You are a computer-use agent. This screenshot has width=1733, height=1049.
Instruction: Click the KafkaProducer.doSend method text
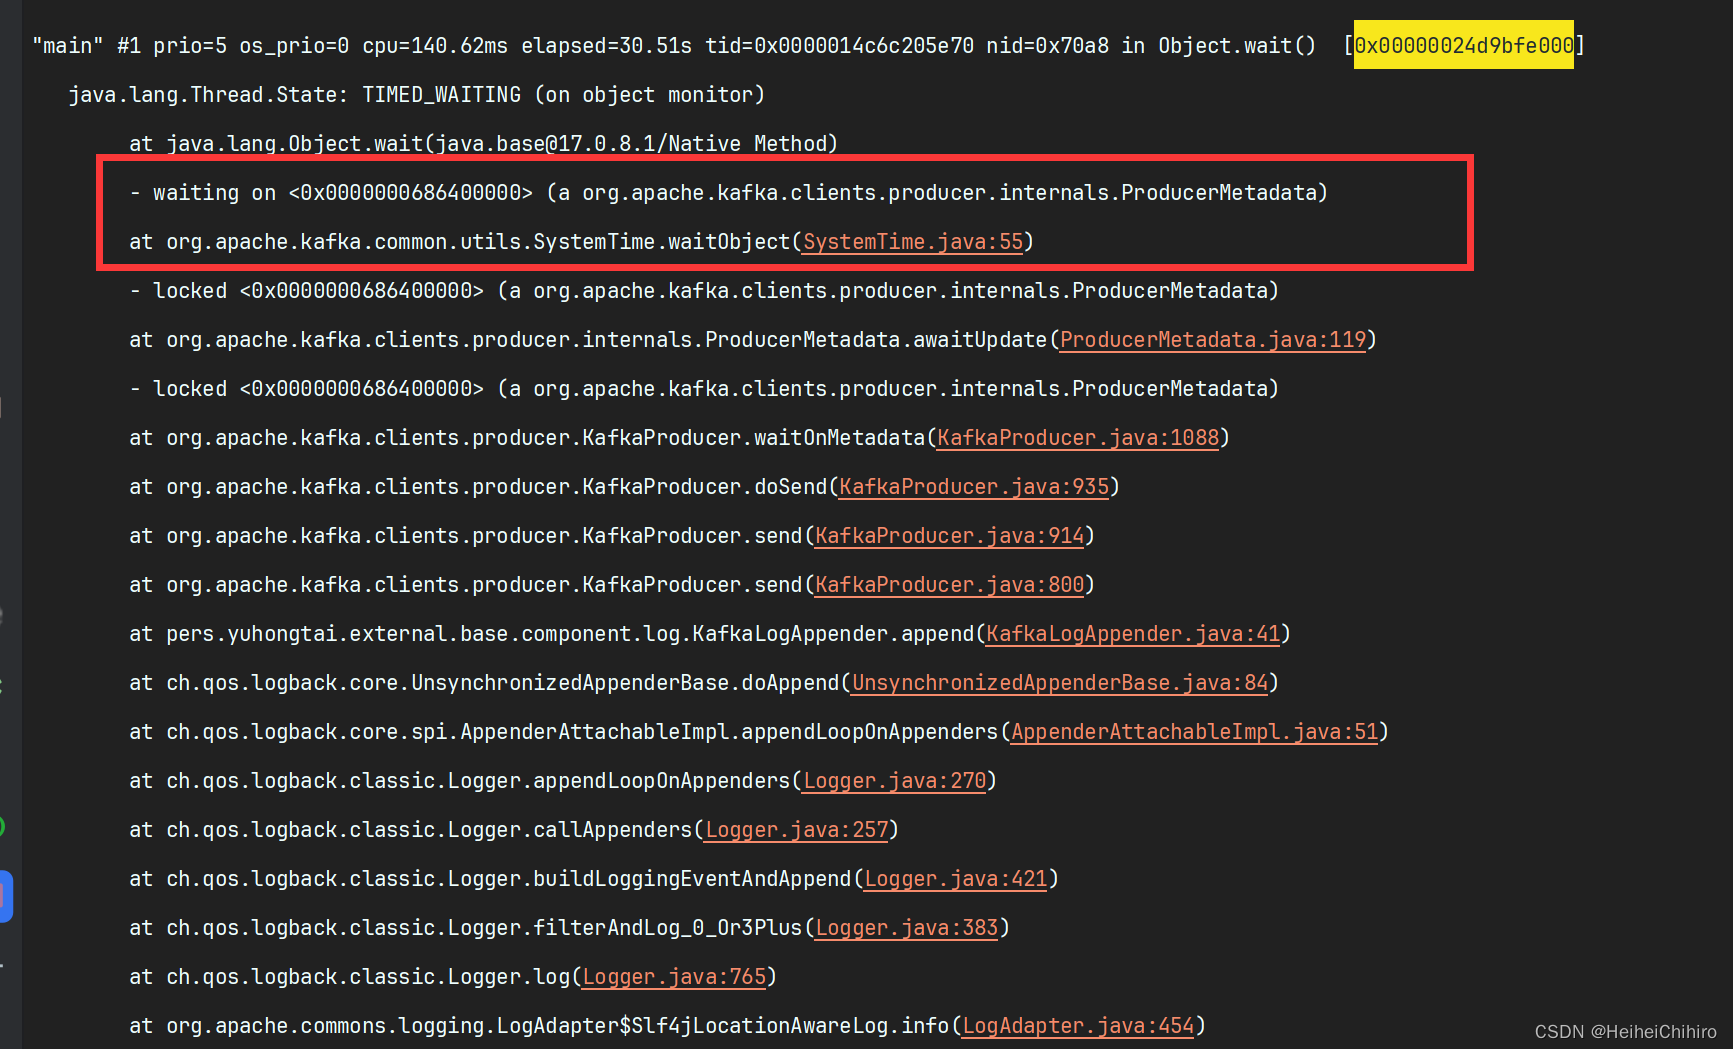[x=705, y=487]
